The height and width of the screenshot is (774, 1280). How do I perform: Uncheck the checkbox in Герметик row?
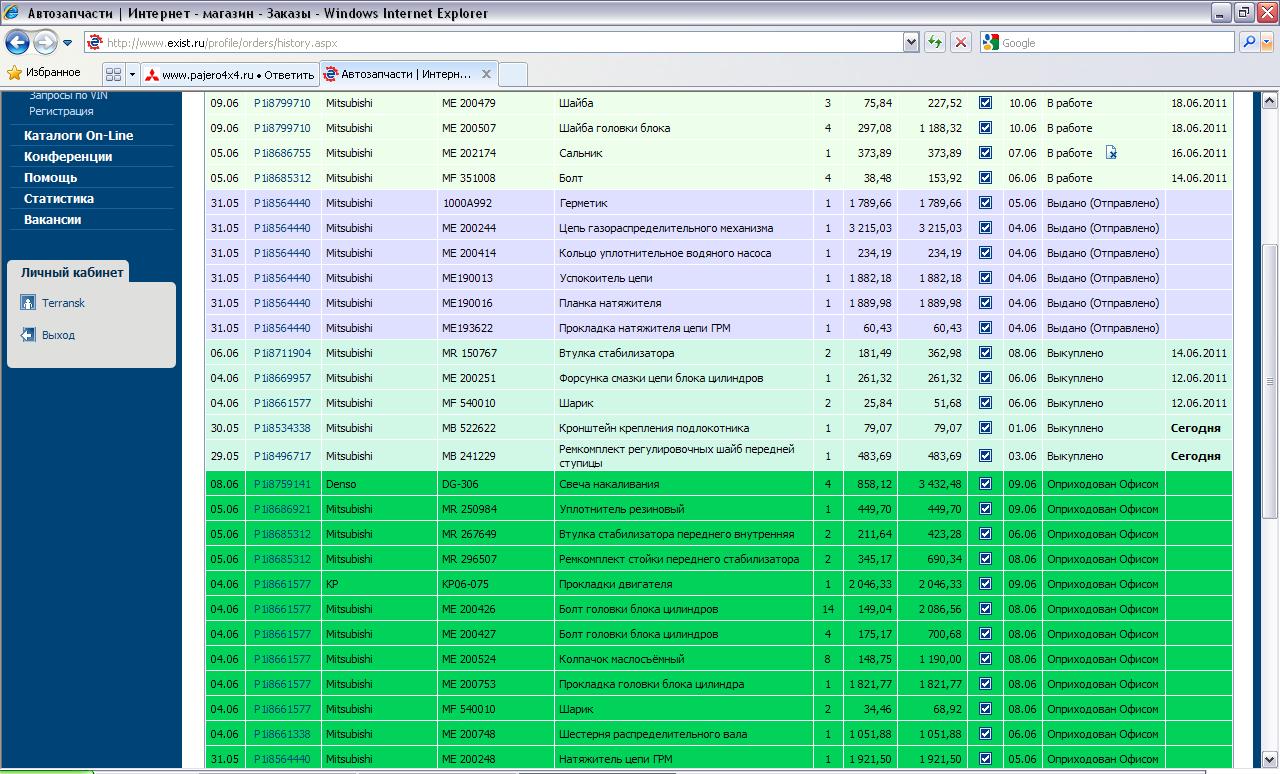(985, 203)
